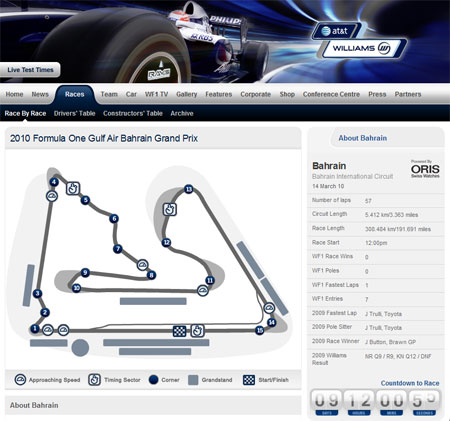Click corner 14 marker on track map
This screenshot has width=450, height=421.
272,322
